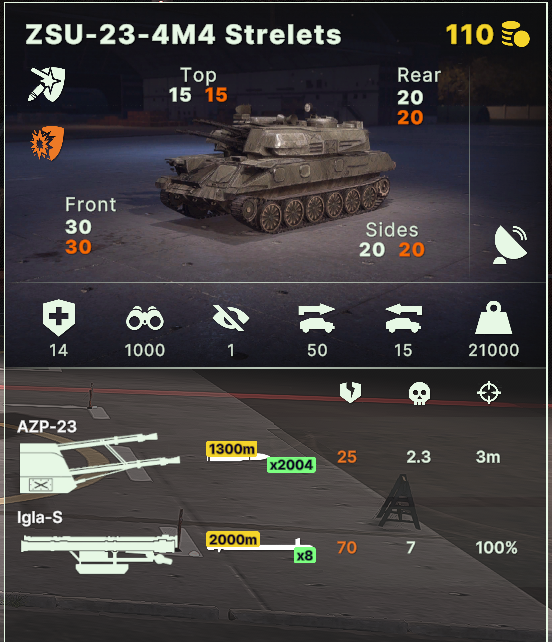Click the gold coins cost icon
This screenshot has width=552, height=642.
(516, 34)
